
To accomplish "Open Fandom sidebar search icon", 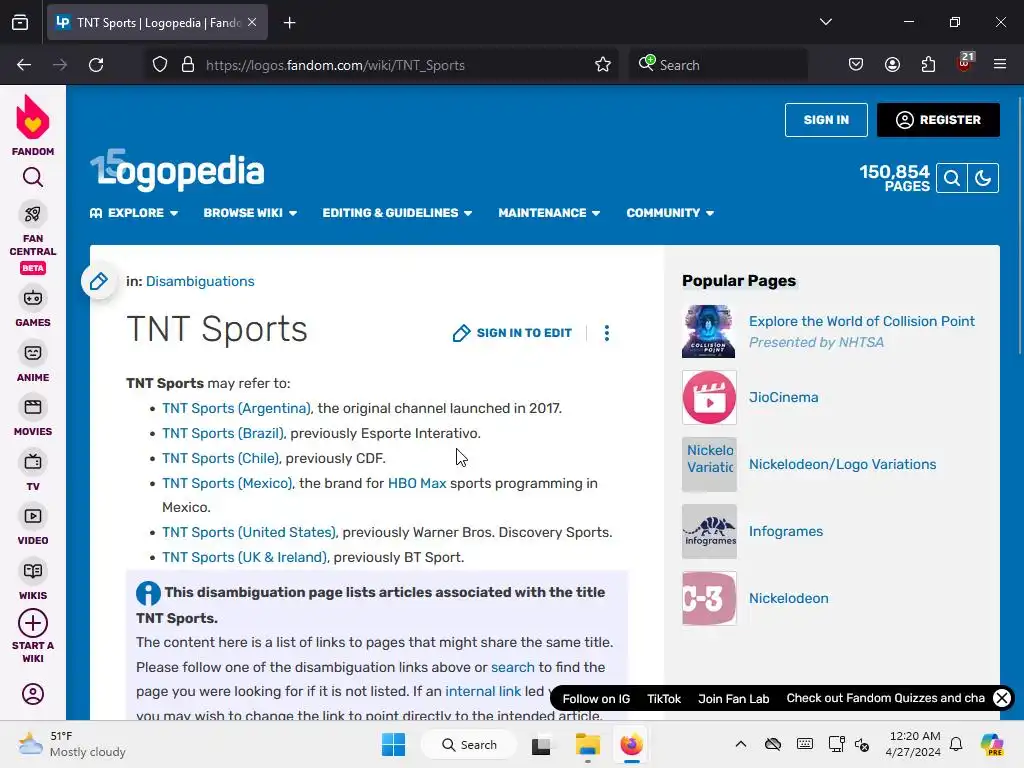I will (33, 177).
